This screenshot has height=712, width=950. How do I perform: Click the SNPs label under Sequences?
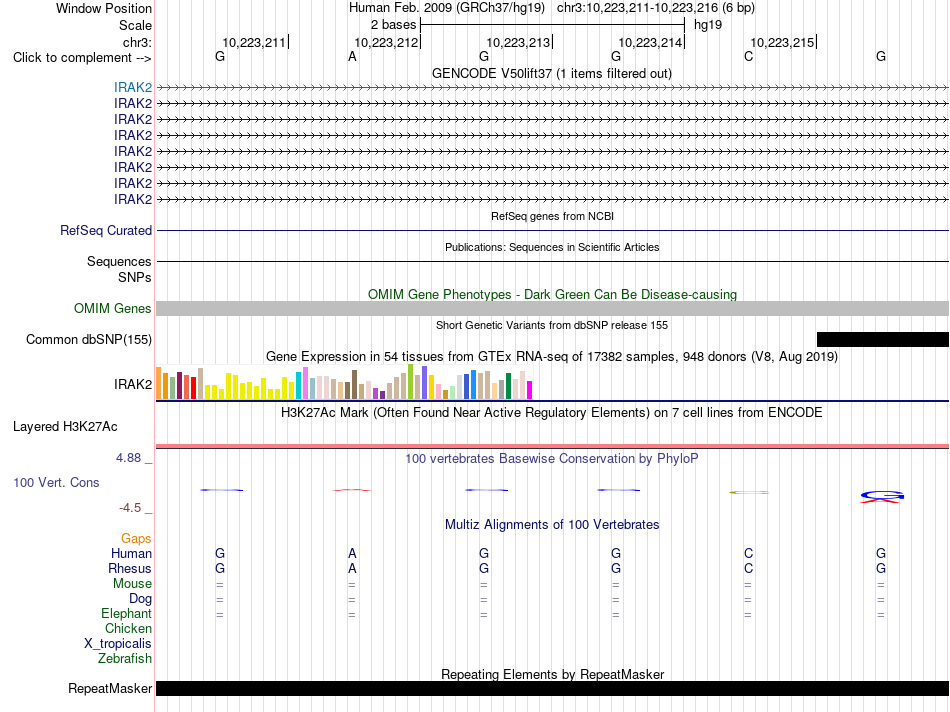pos(135,277)
